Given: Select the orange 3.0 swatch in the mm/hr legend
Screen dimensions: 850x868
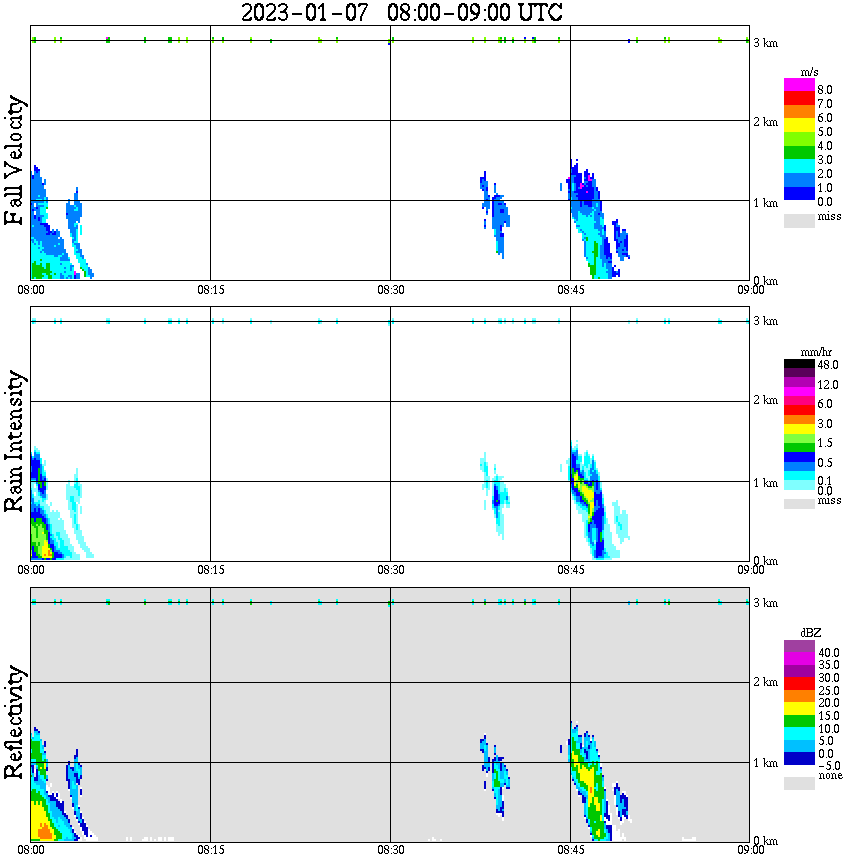Looking at the screenshot, I should [x=799, y=420].
